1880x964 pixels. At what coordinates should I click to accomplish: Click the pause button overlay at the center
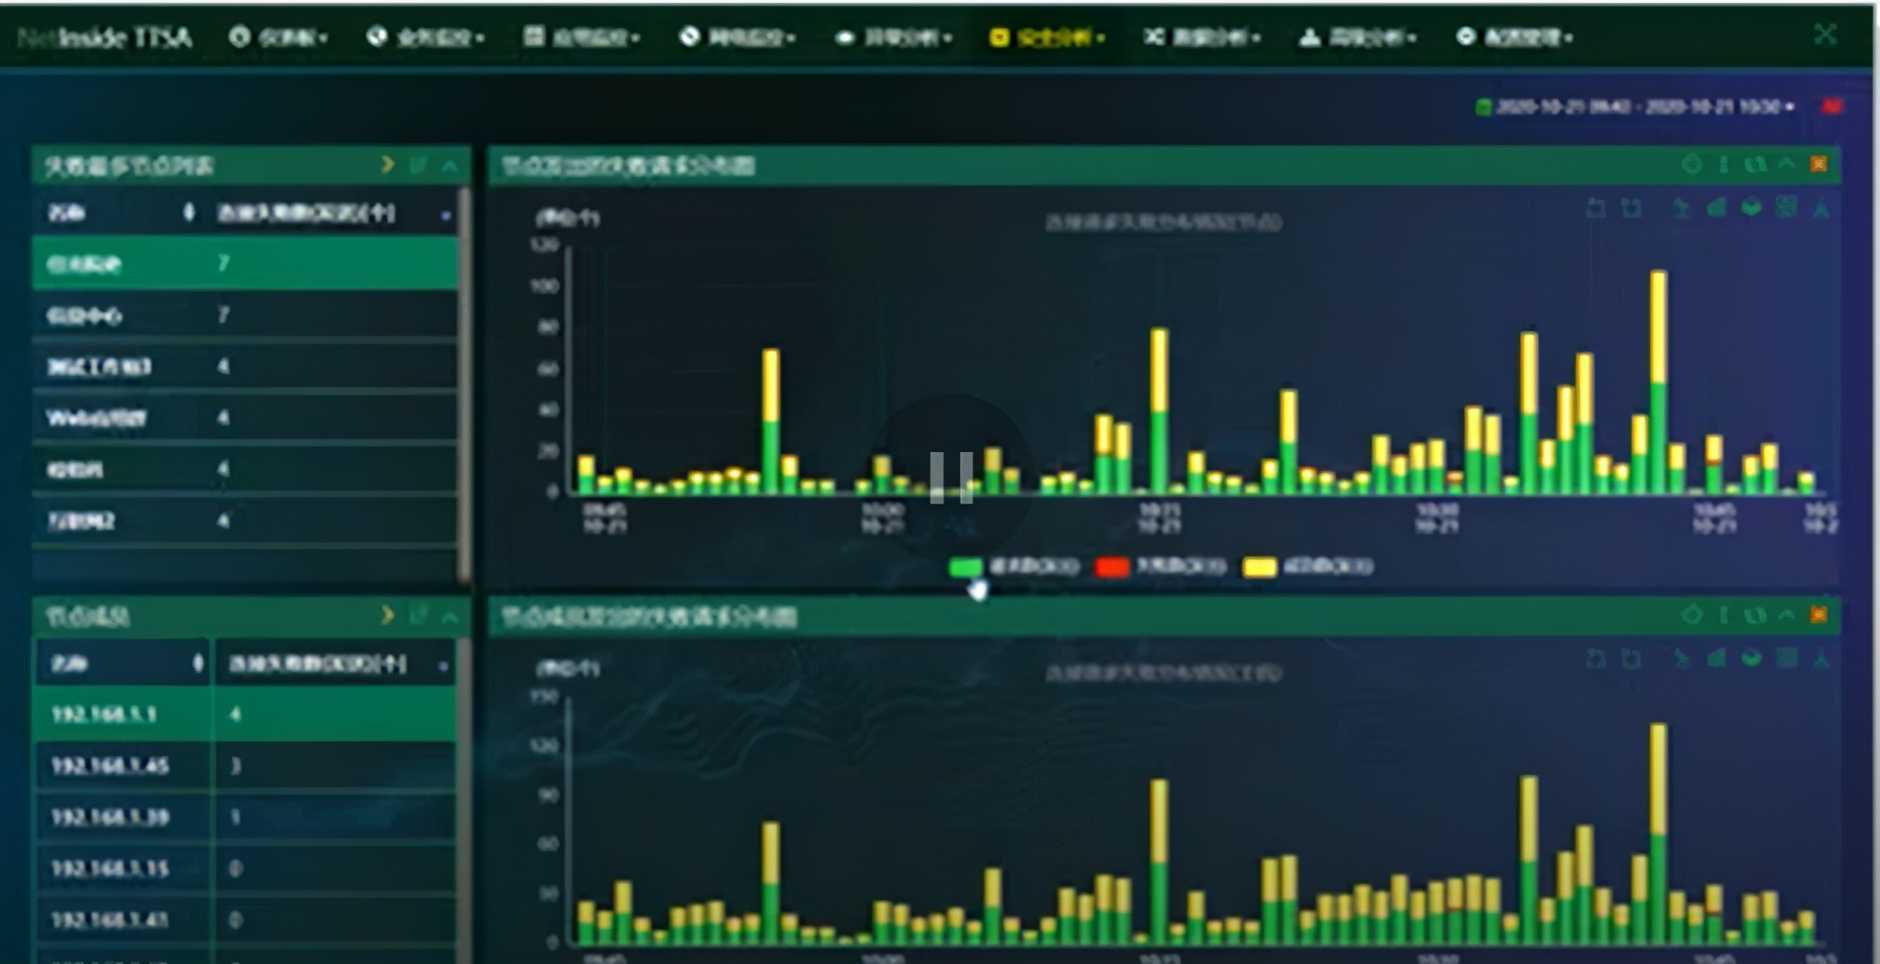tap(951, 477)
